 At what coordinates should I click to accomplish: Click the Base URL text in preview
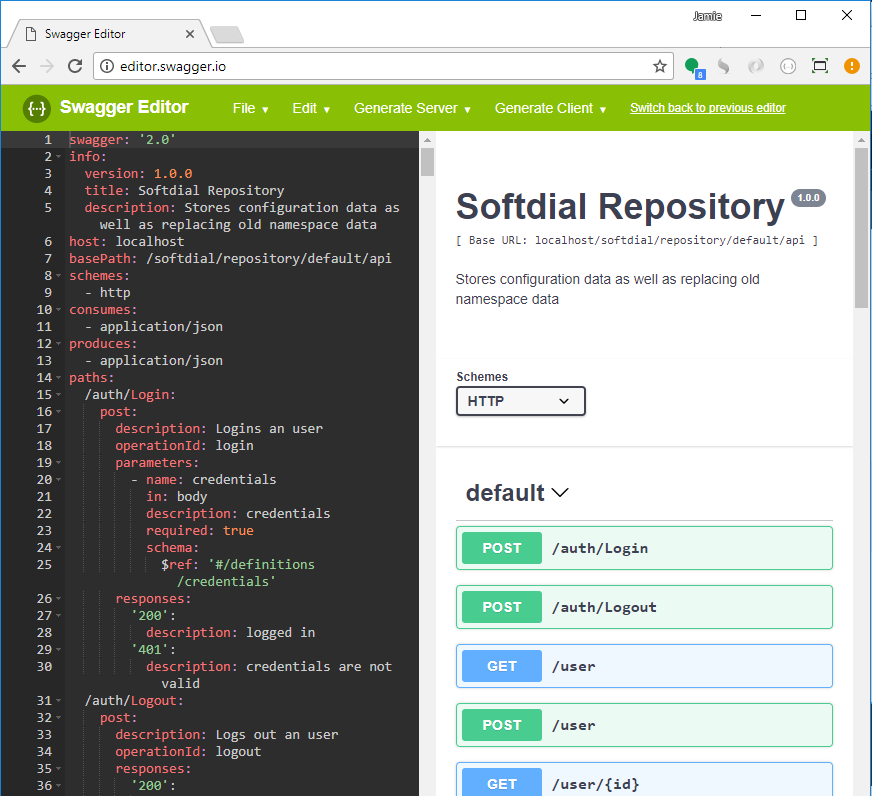click(637, 240)
